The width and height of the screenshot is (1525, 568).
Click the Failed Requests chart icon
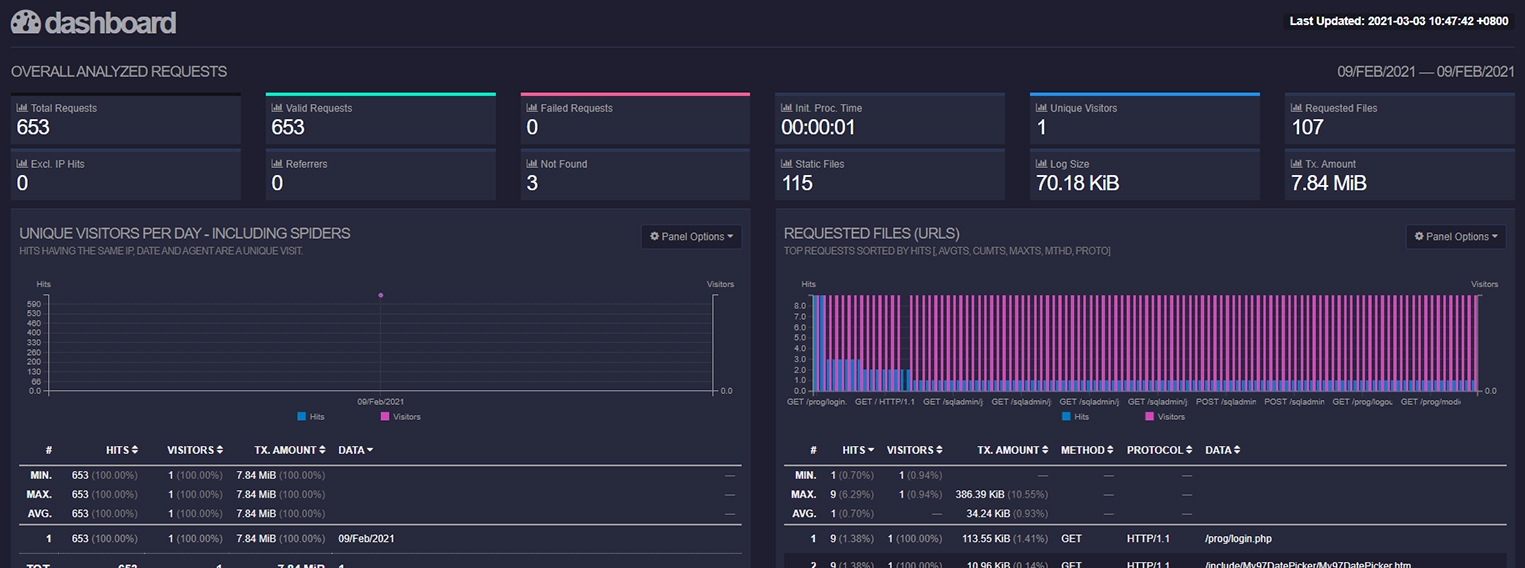click(532, 108)
